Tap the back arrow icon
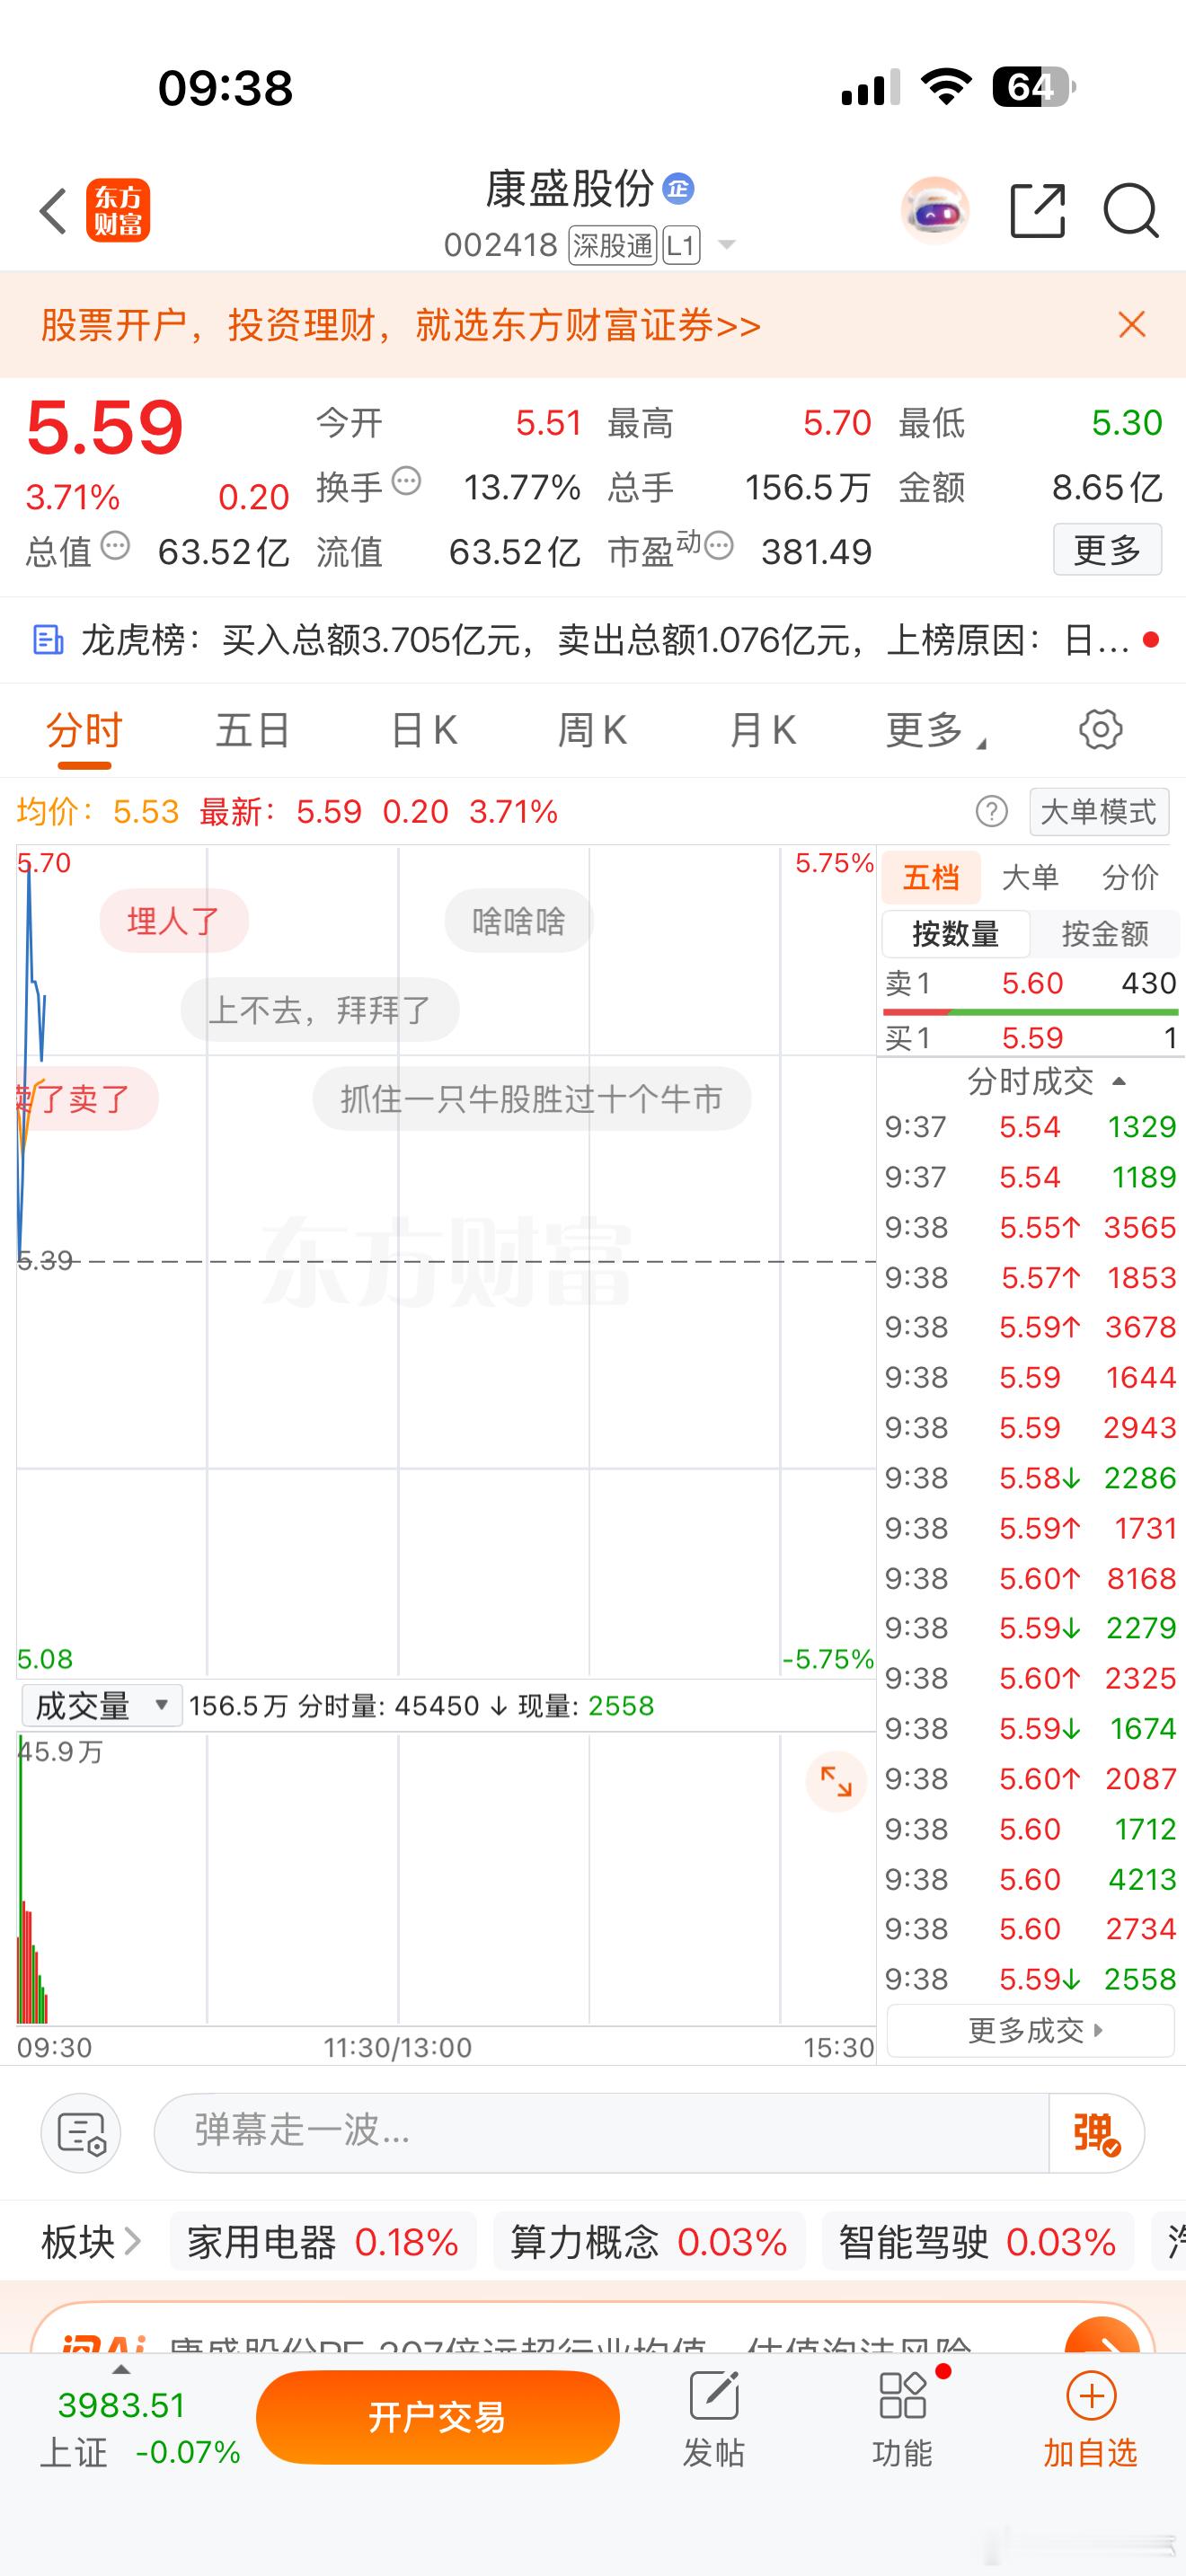 pyautogui.click(x=53, y=211)
